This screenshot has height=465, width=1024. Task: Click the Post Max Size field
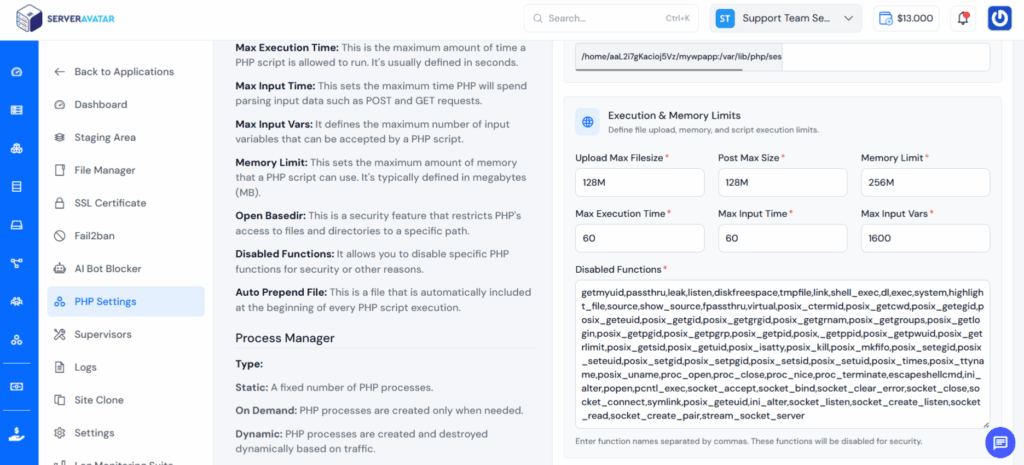(782, 183)
